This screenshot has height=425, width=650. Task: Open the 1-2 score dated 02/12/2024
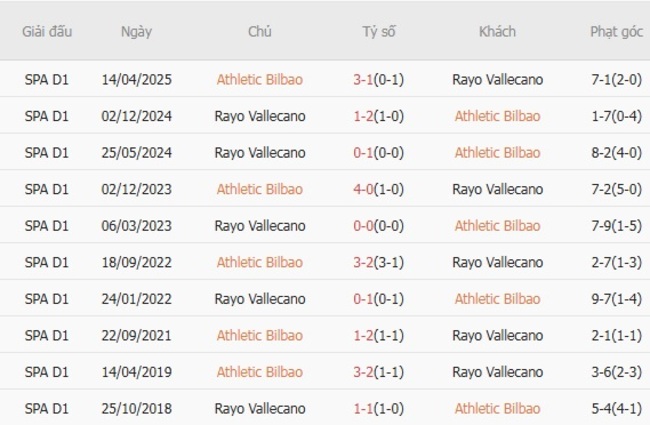click(366, 116)
